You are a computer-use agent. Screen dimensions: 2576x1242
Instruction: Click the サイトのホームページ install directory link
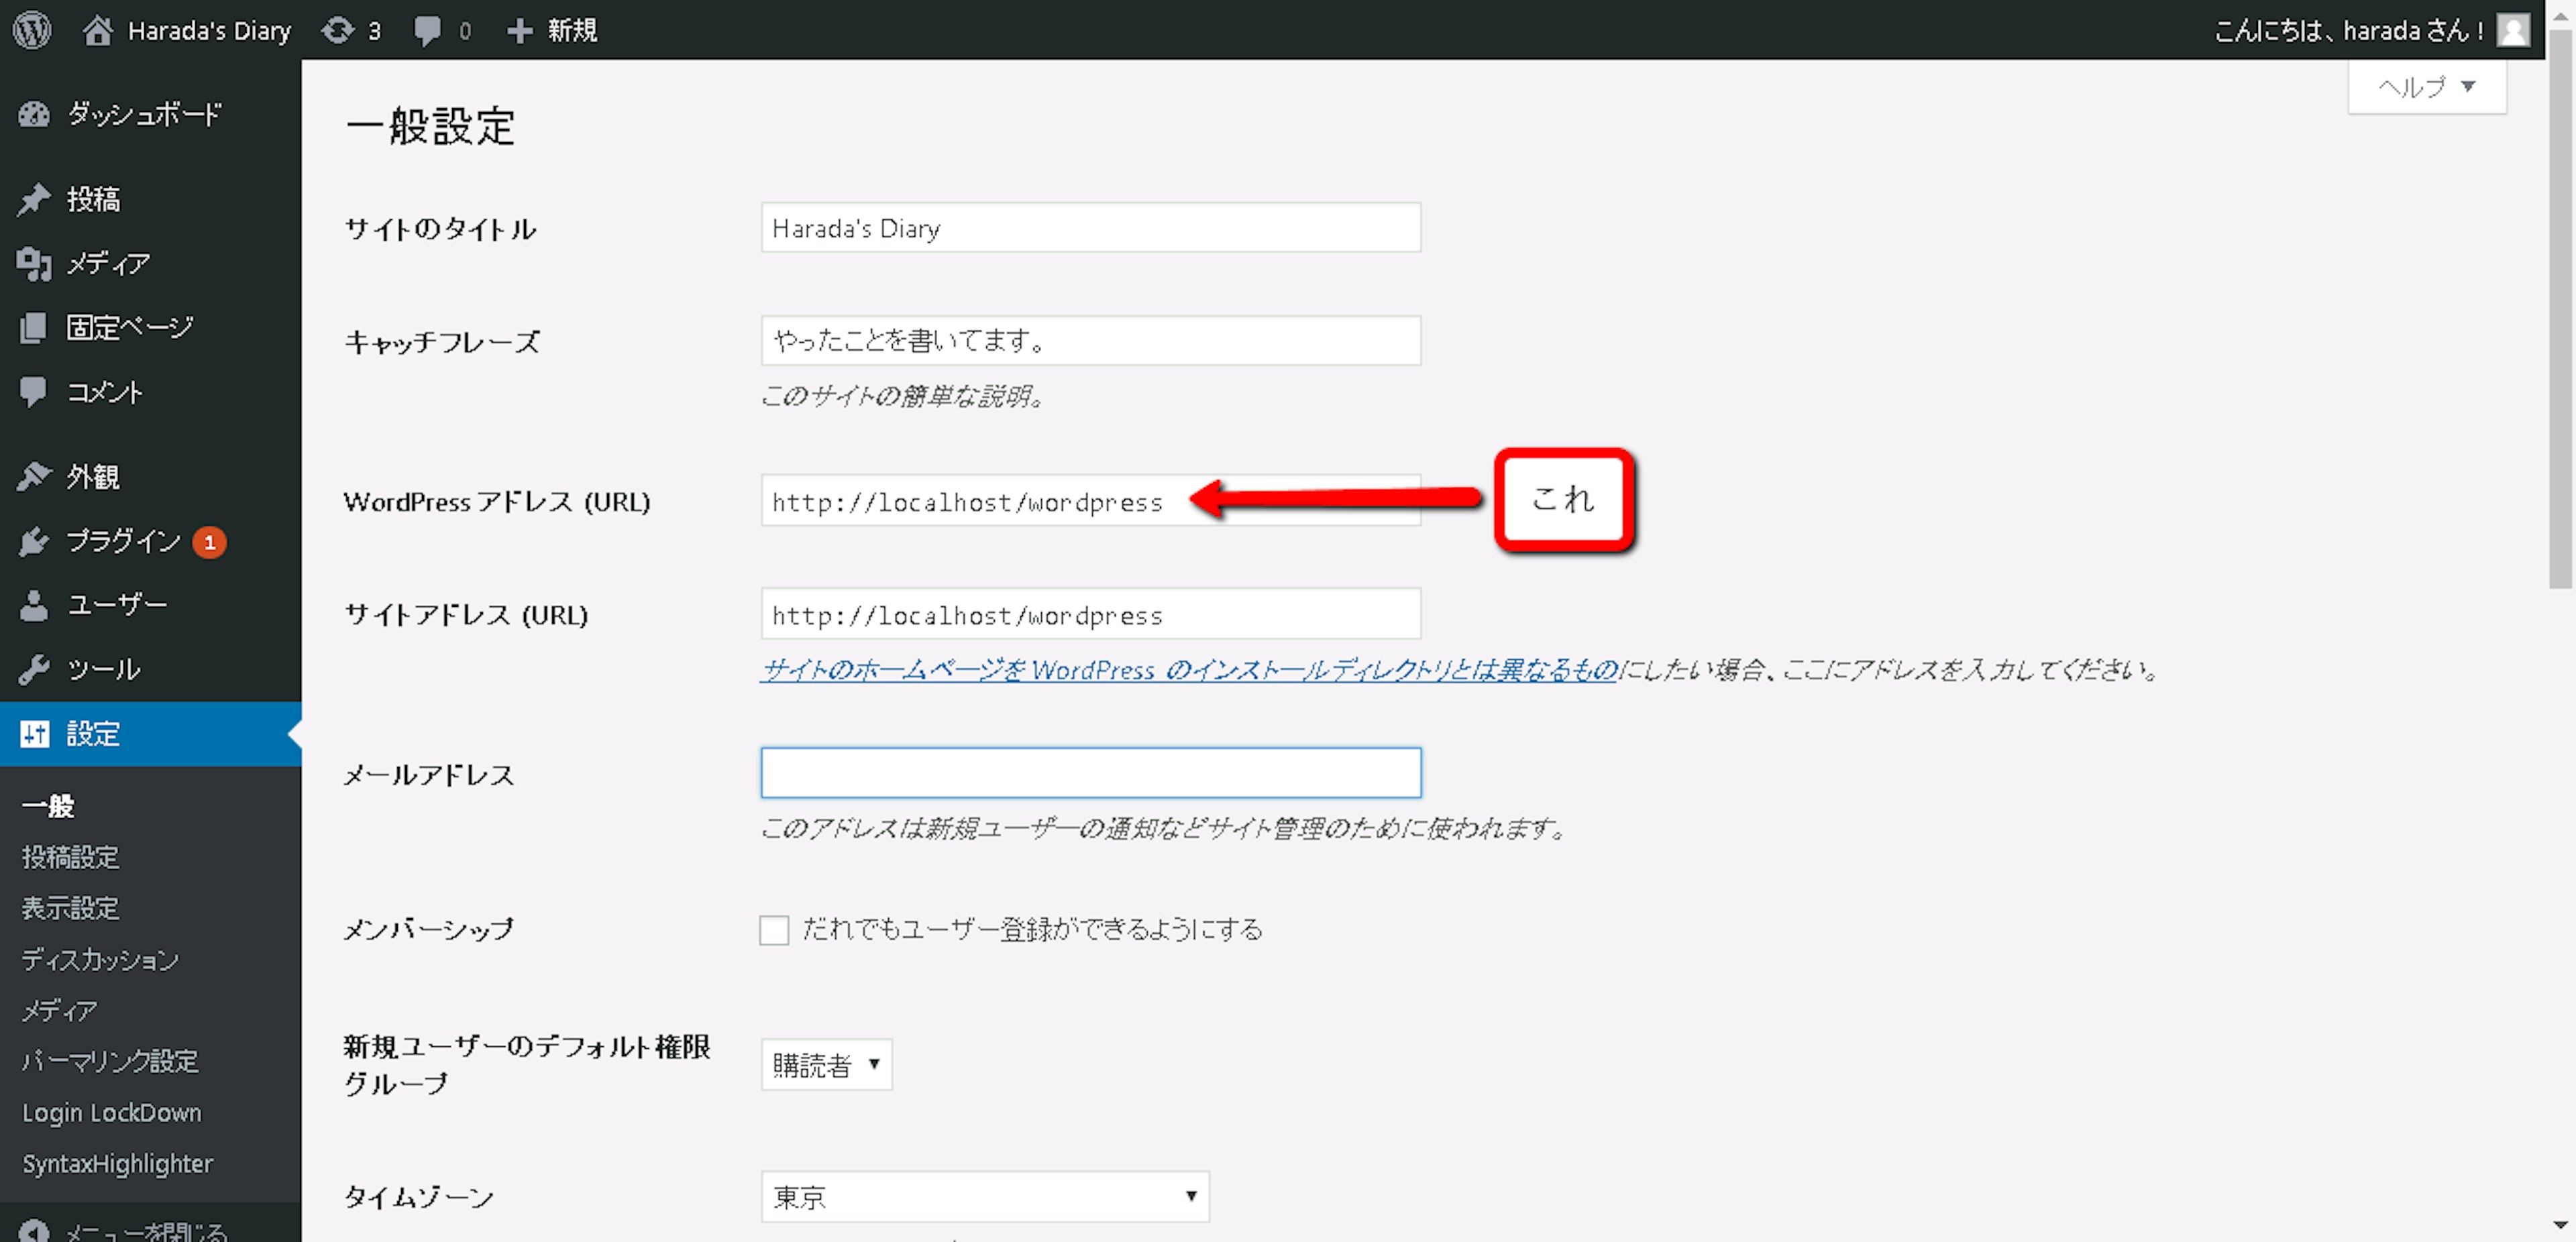(1188, 670)
